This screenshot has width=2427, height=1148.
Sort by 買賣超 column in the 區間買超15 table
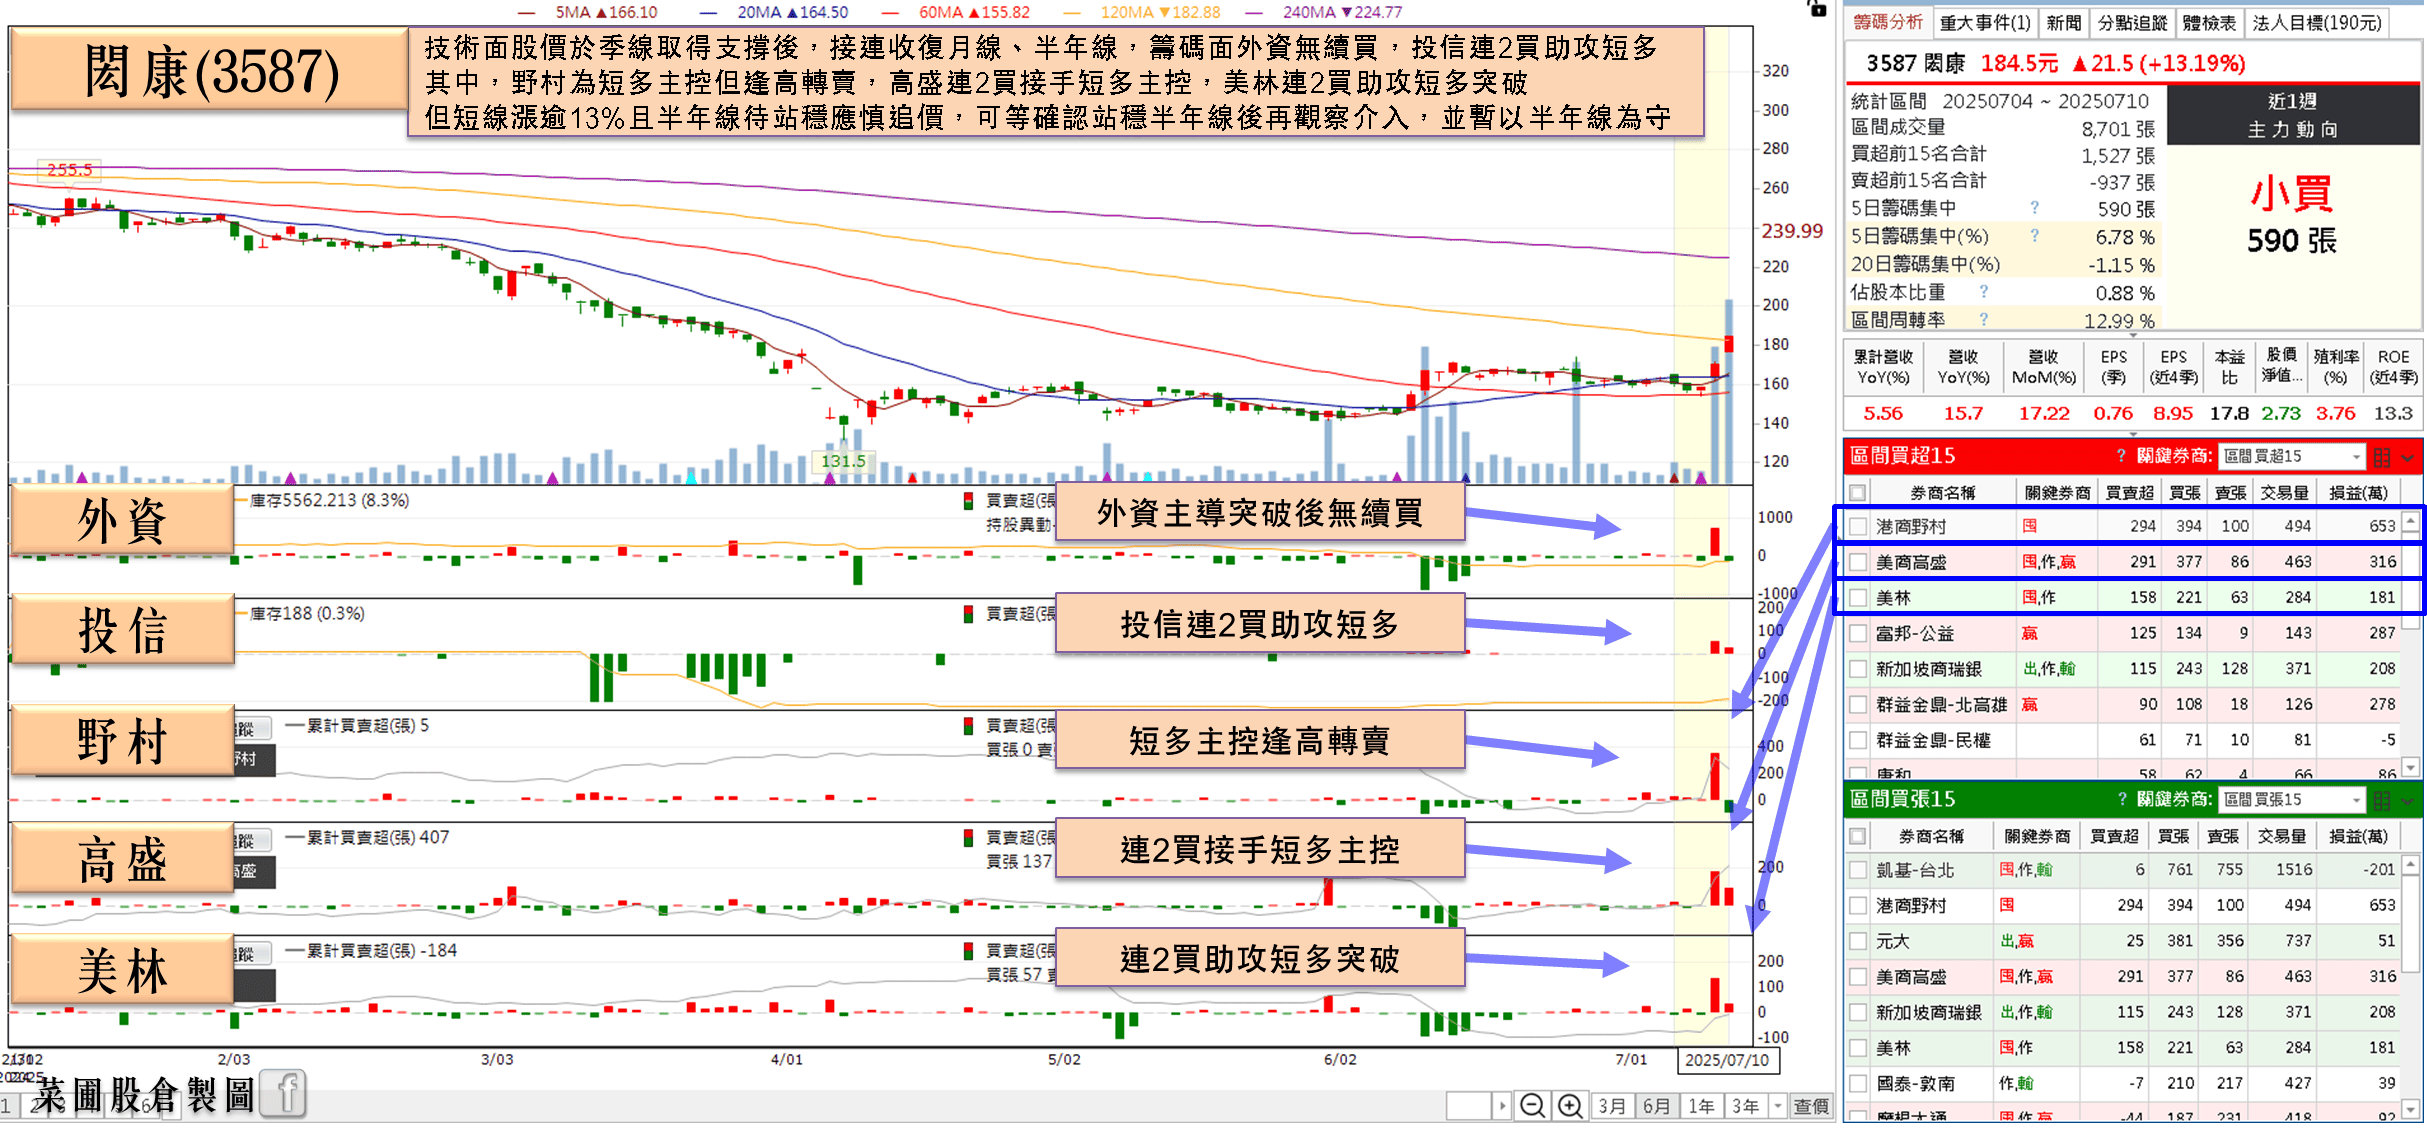click(x=2129, y=492)
